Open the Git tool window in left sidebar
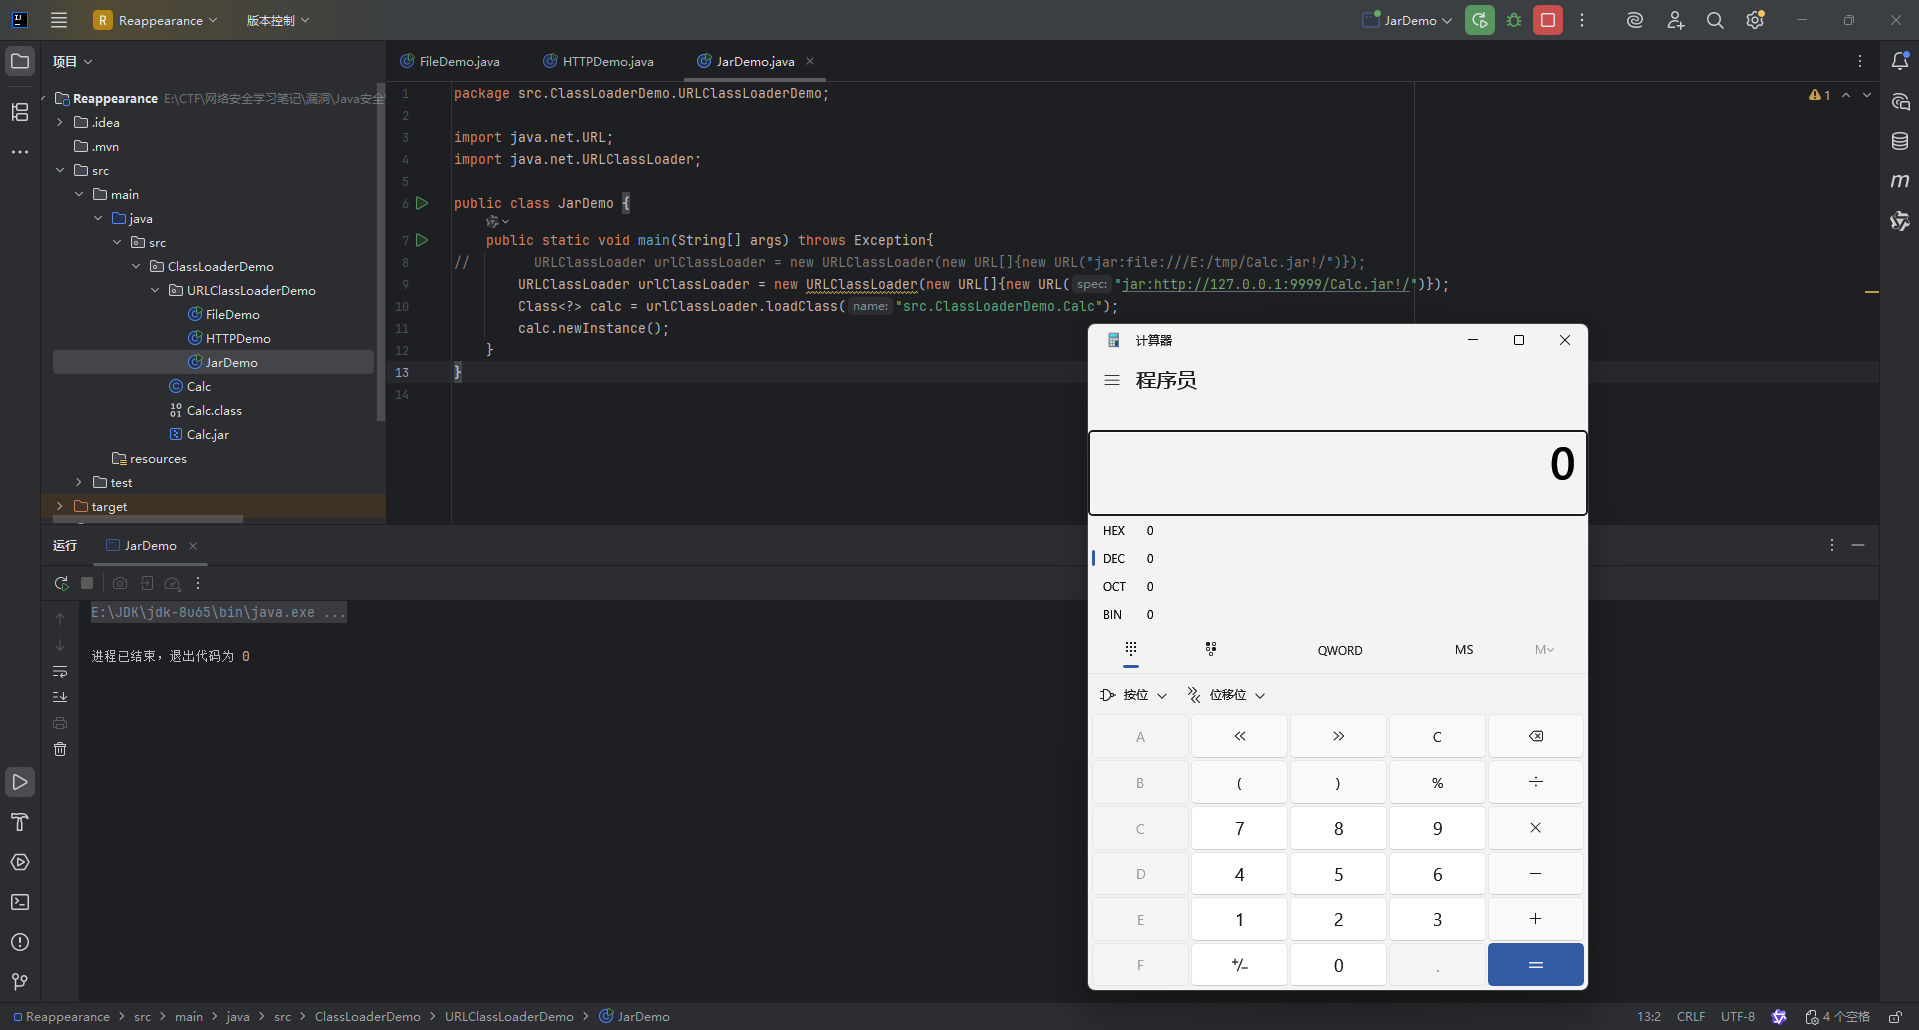 pyautogui.click(x=20, y=982)
